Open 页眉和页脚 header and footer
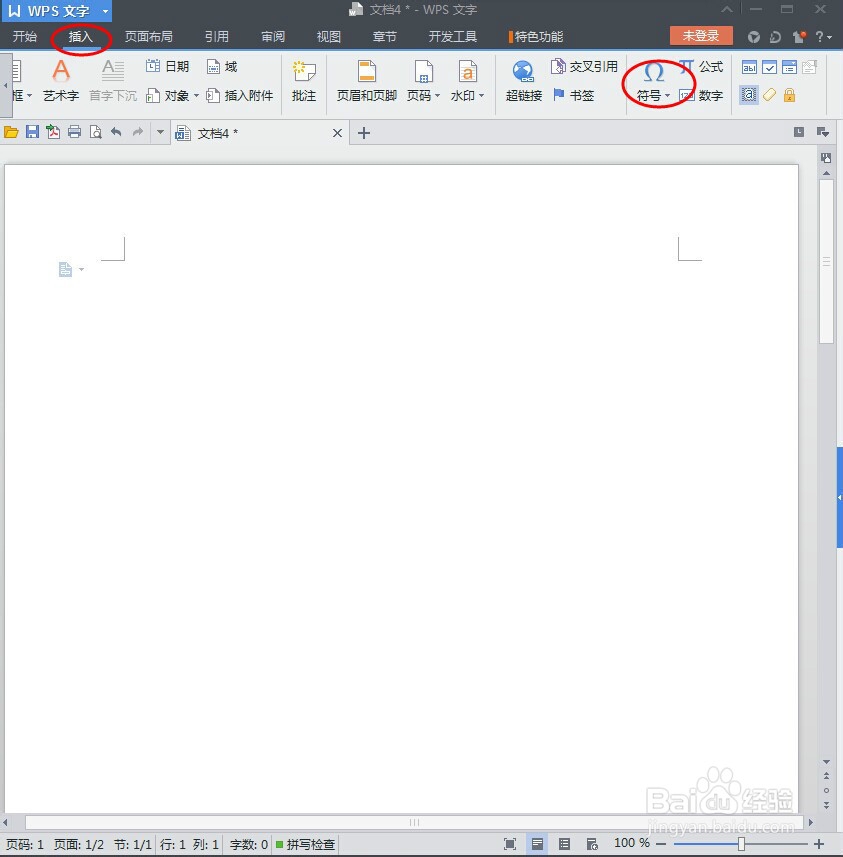 pyautogui.click(x=366, y=81)
